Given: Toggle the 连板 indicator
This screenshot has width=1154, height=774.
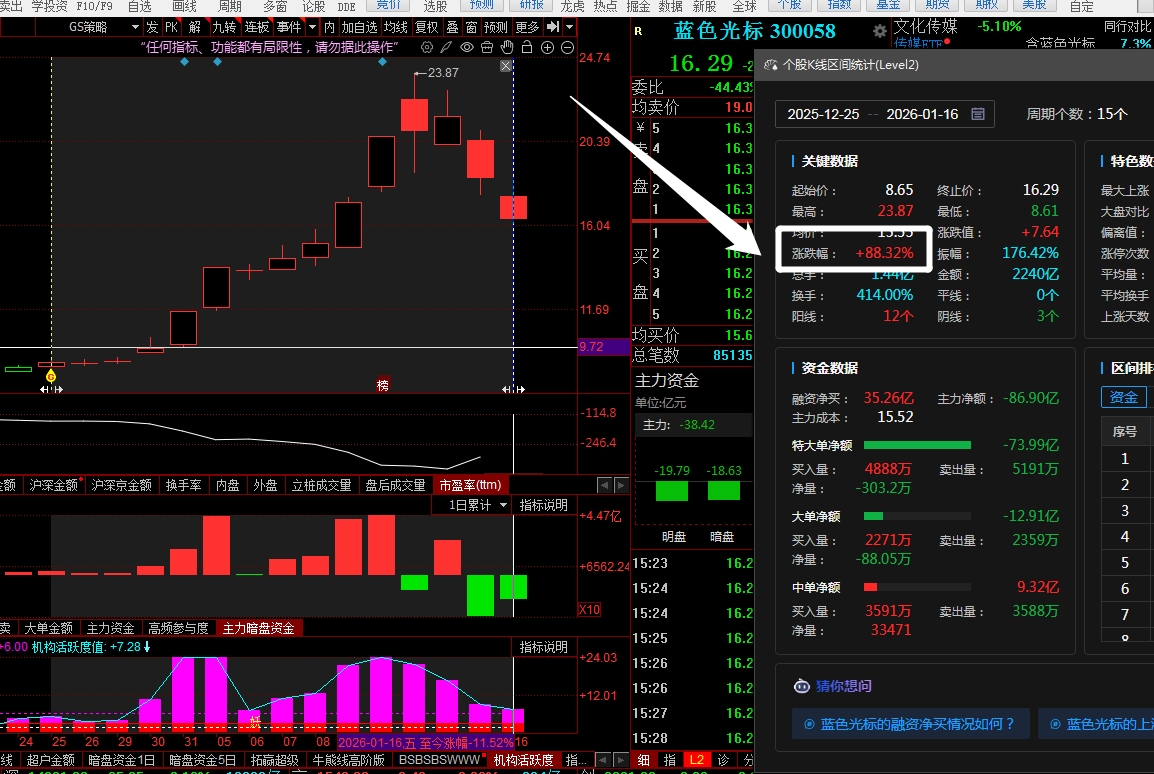Looking at the screenshot, I should point(257,27).
